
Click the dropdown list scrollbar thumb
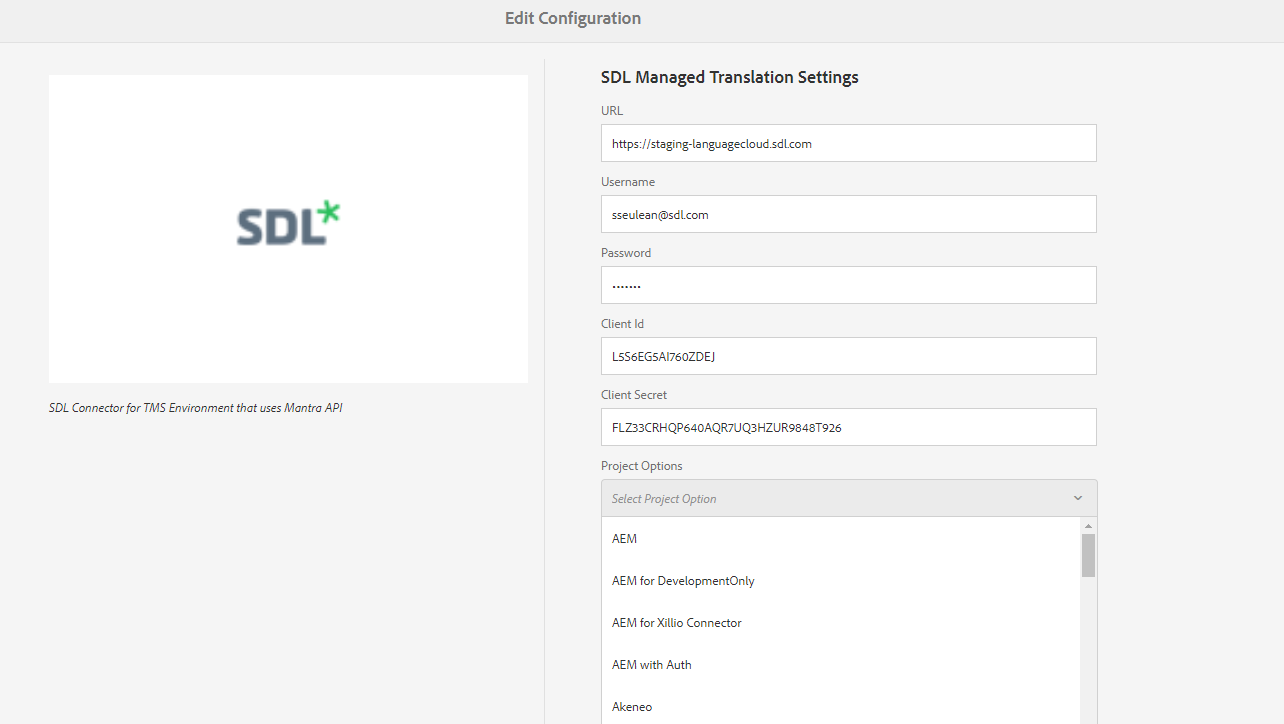coord(1088,555)
